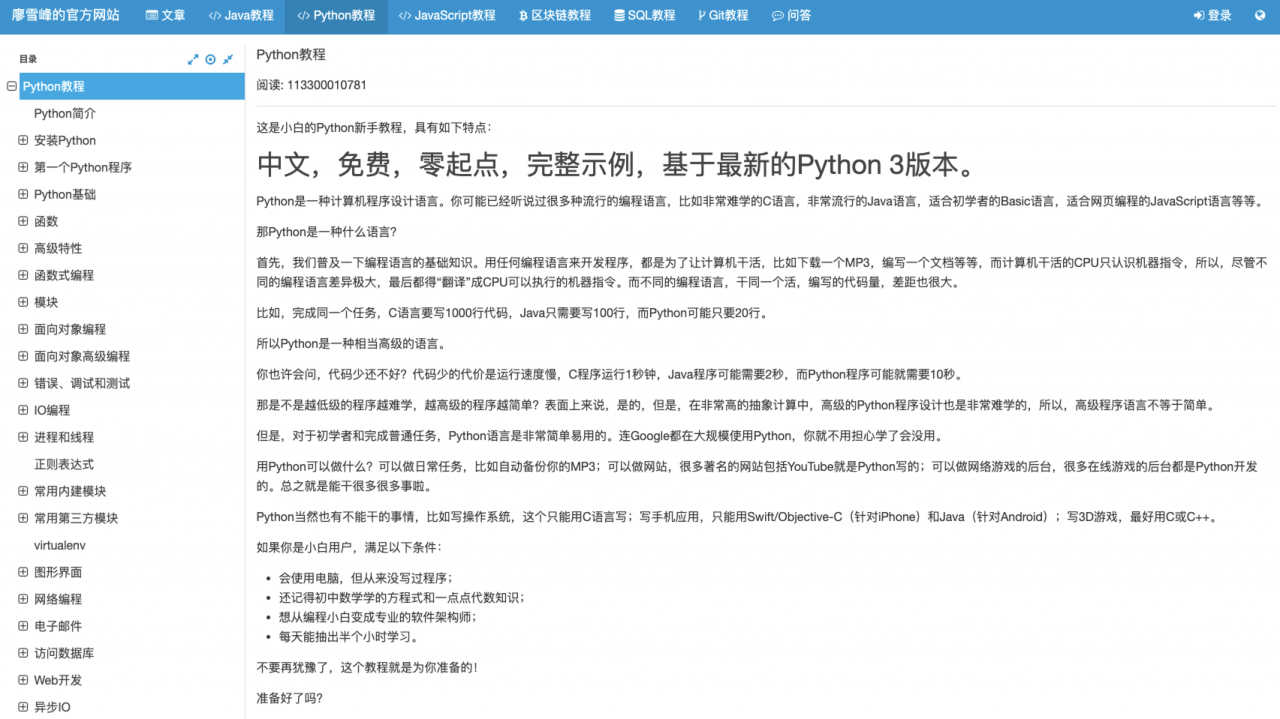The image size is (1280, 719).
Task: Open the 问答 page
Action: point(792,16)
